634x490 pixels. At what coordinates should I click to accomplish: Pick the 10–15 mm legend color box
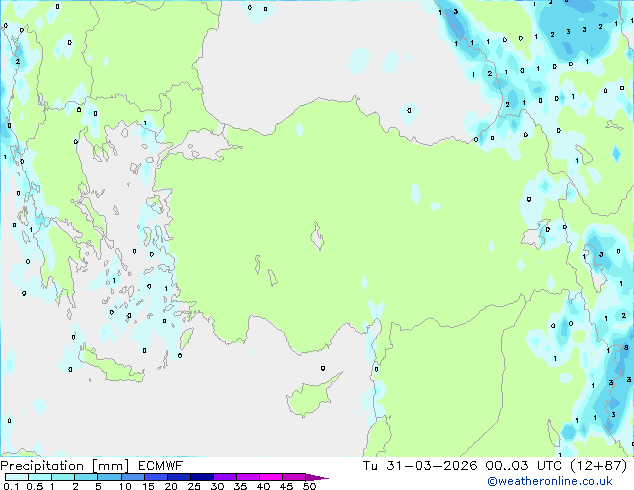point(132,477)
